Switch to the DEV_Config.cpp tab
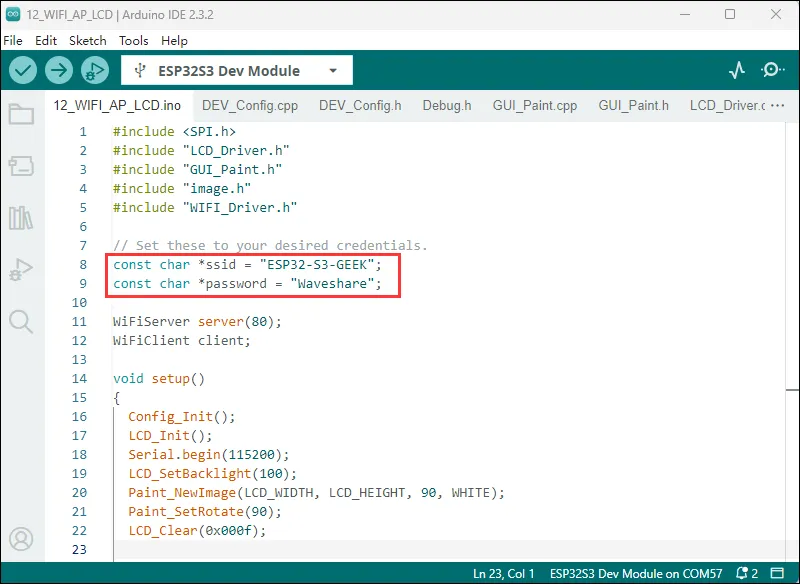The height and width of the screenshot is (584, 800). 249,105
